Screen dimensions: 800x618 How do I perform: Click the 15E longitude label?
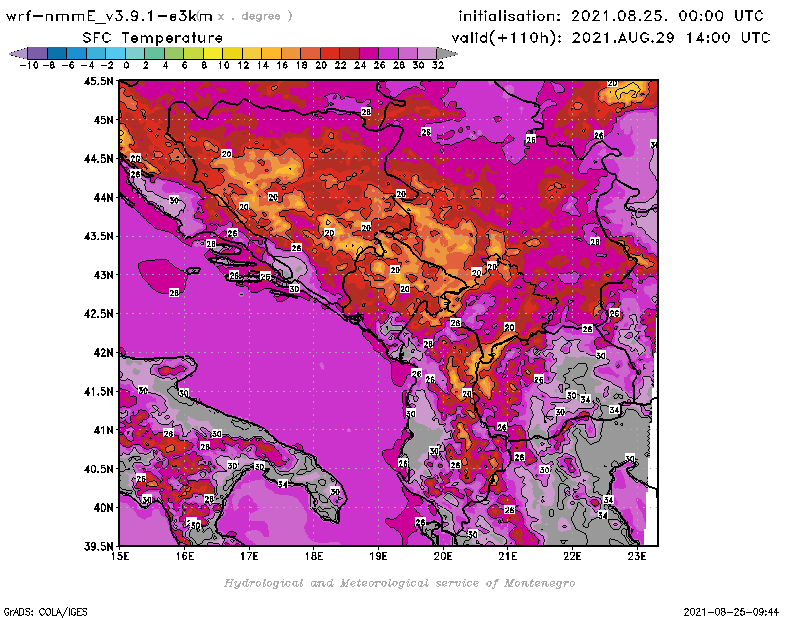[120, 556]
